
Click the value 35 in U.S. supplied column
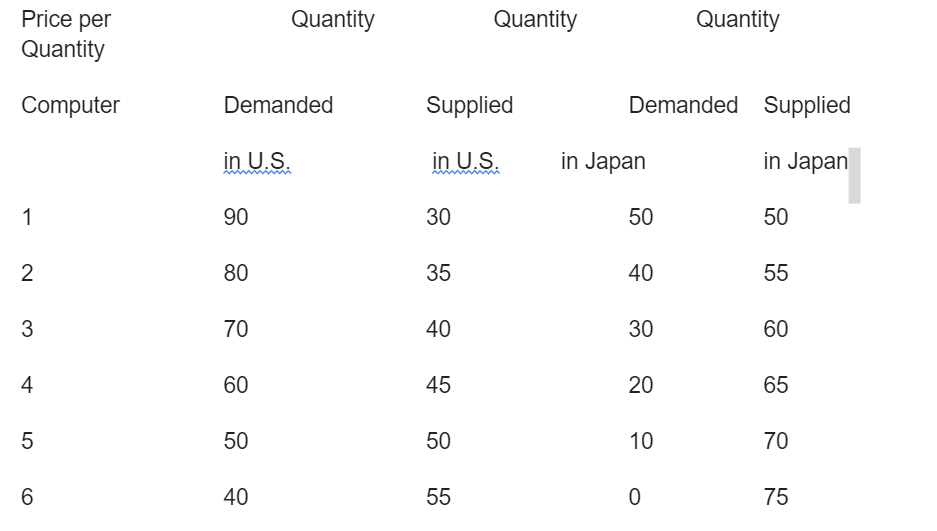(438, 274)
